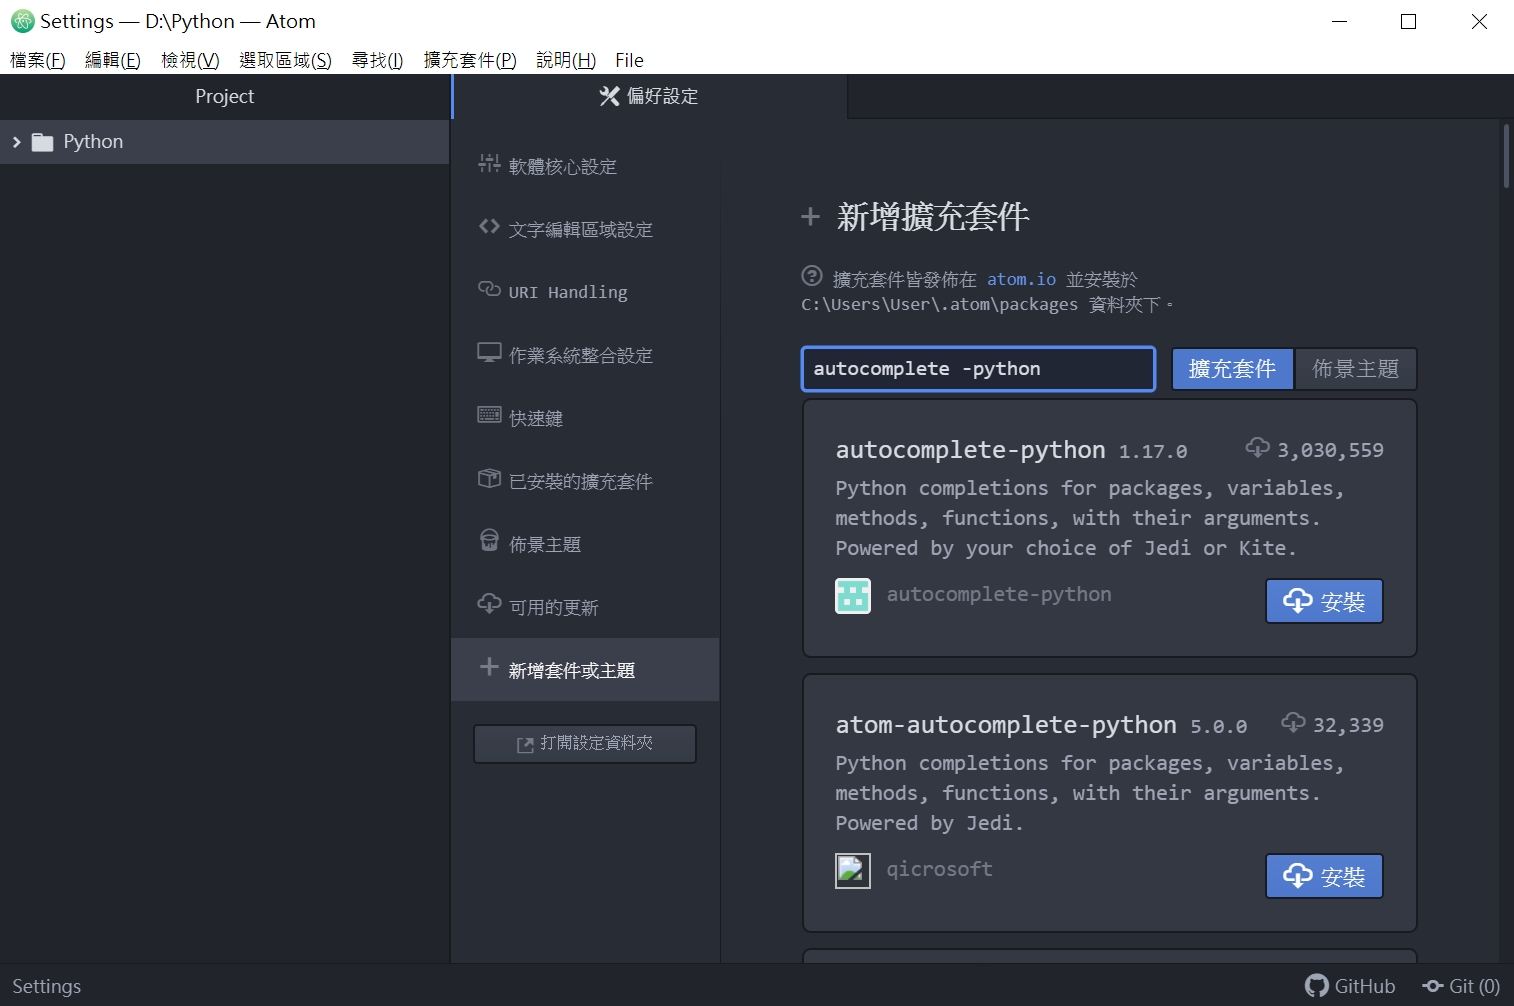This screenshot has height=1006, width=1514.
Task: View the 已安裝的擴充套件 installed packages
Action: coord(580,480)
